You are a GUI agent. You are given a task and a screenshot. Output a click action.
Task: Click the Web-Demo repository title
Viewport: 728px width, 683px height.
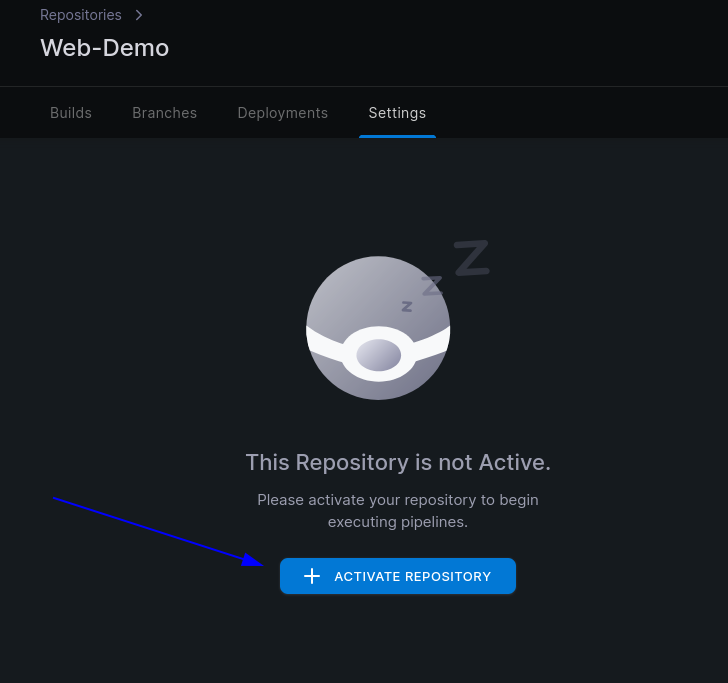click(105, 48)
